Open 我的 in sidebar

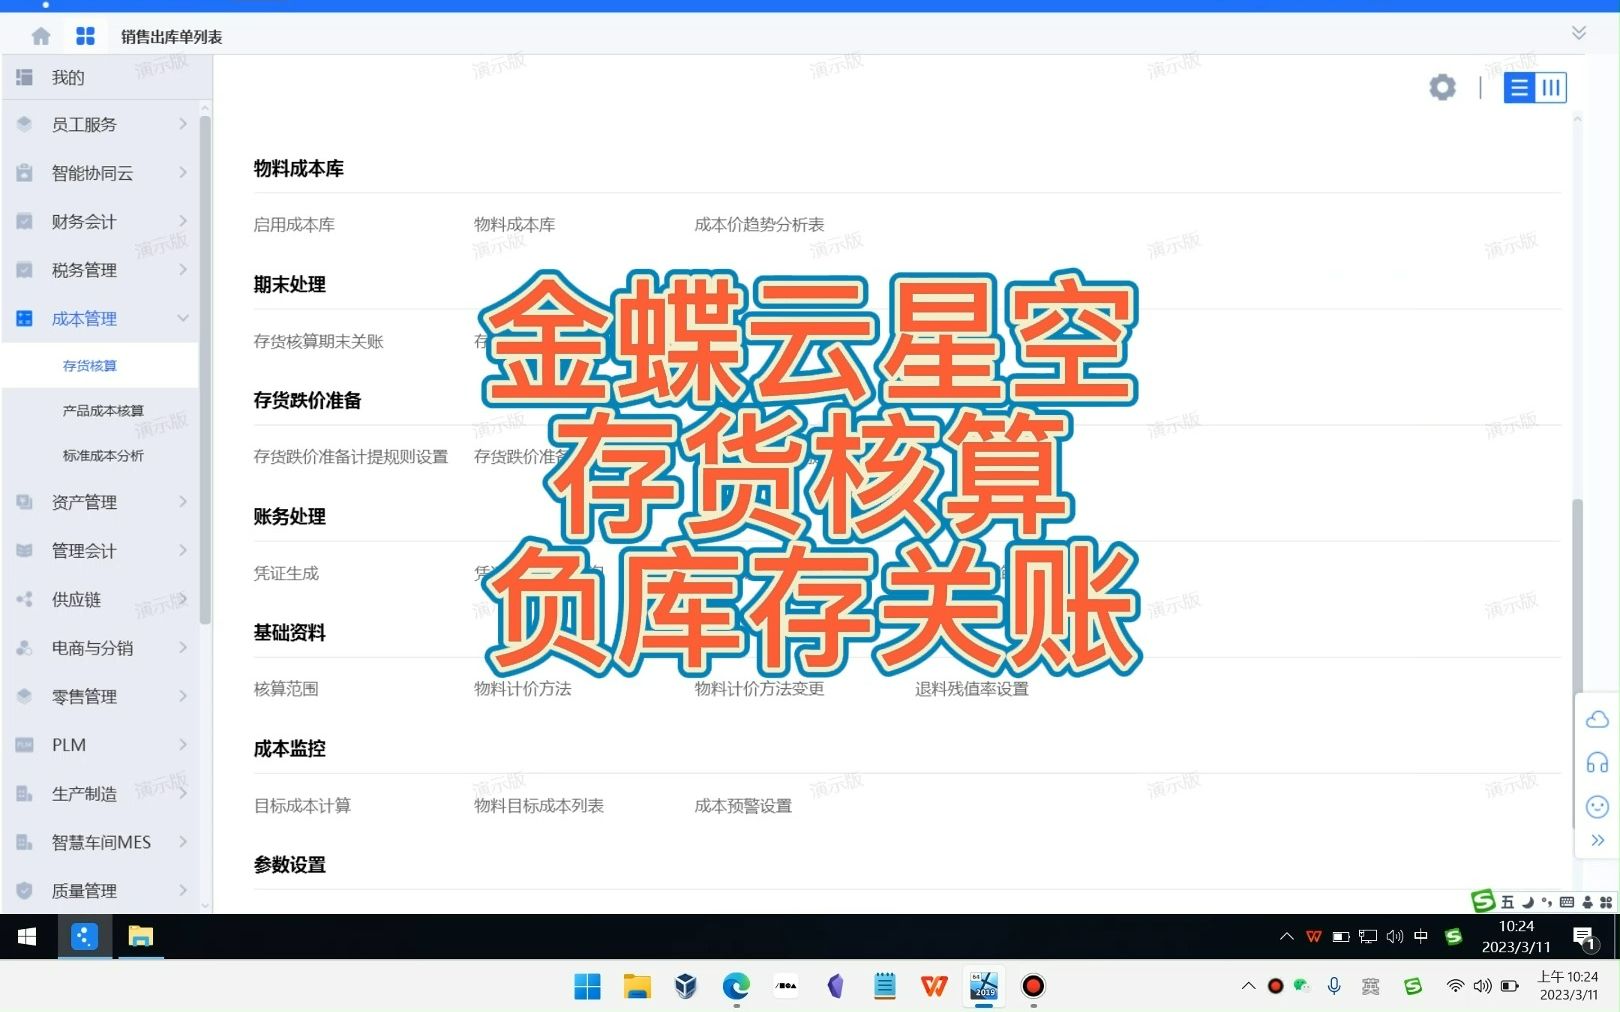[68, 77]
